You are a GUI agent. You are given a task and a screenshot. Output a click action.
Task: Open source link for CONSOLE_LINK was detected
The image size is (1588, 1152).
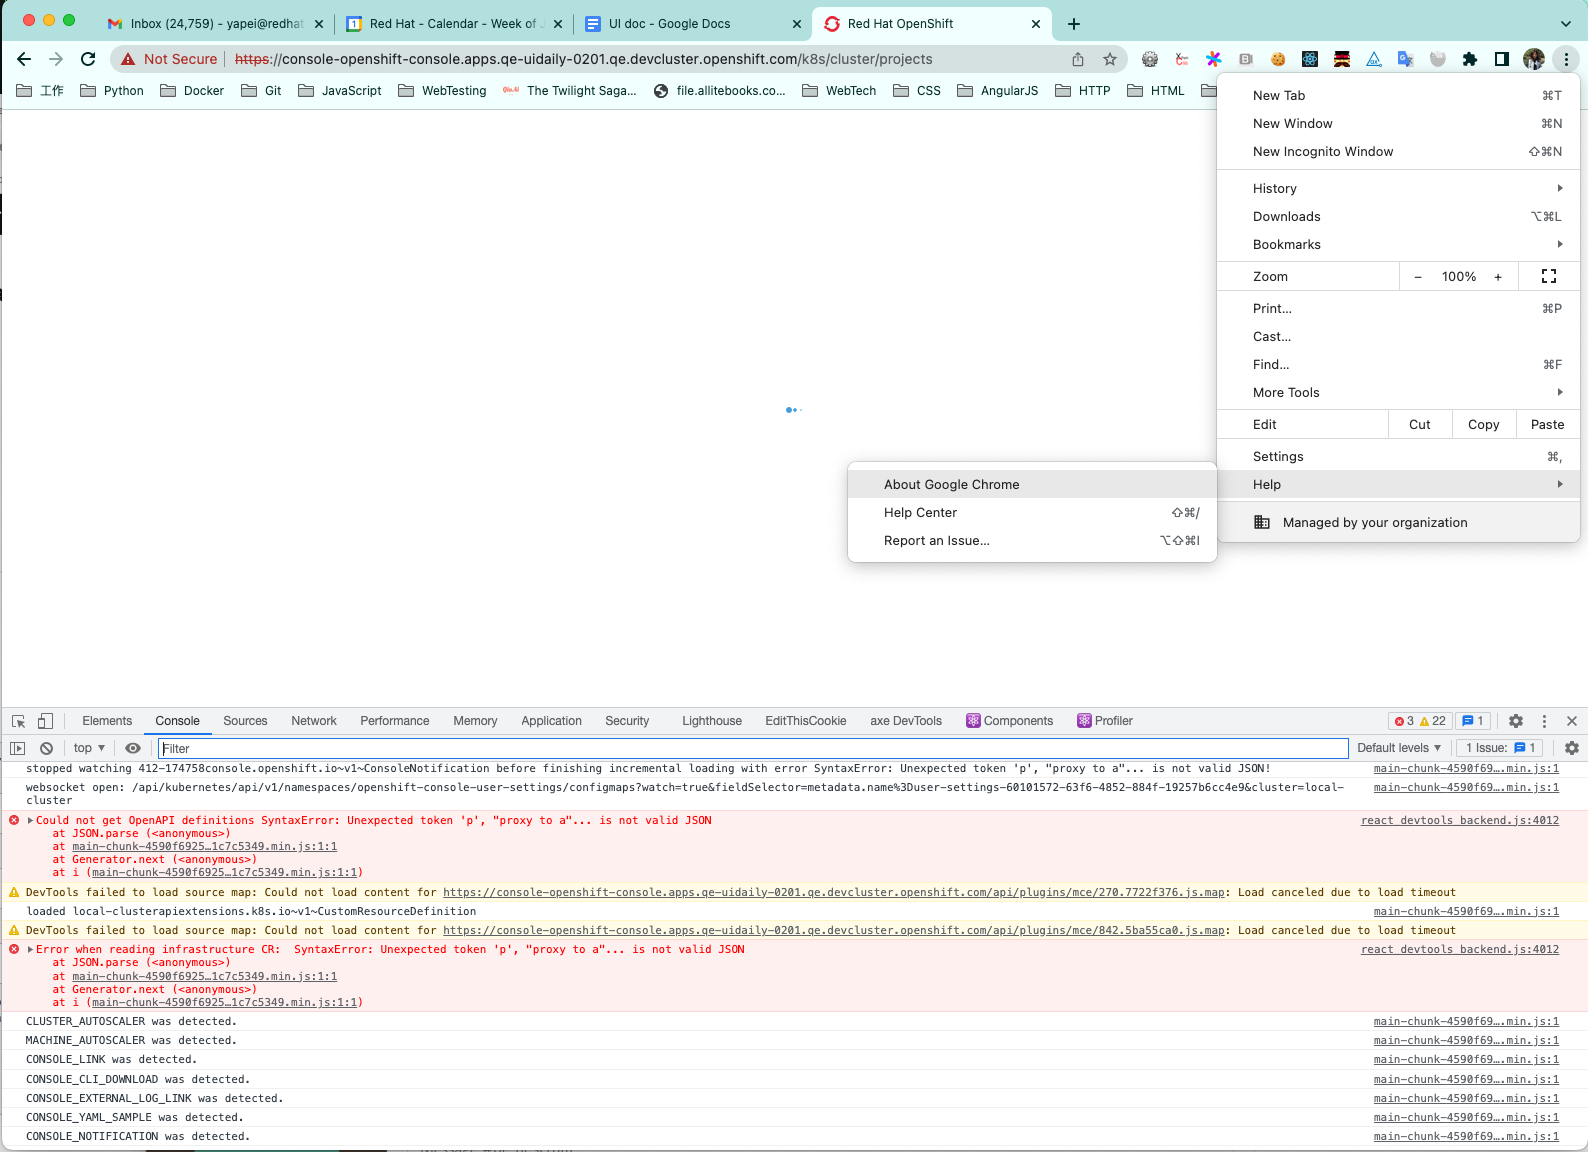(1466, 1060)
